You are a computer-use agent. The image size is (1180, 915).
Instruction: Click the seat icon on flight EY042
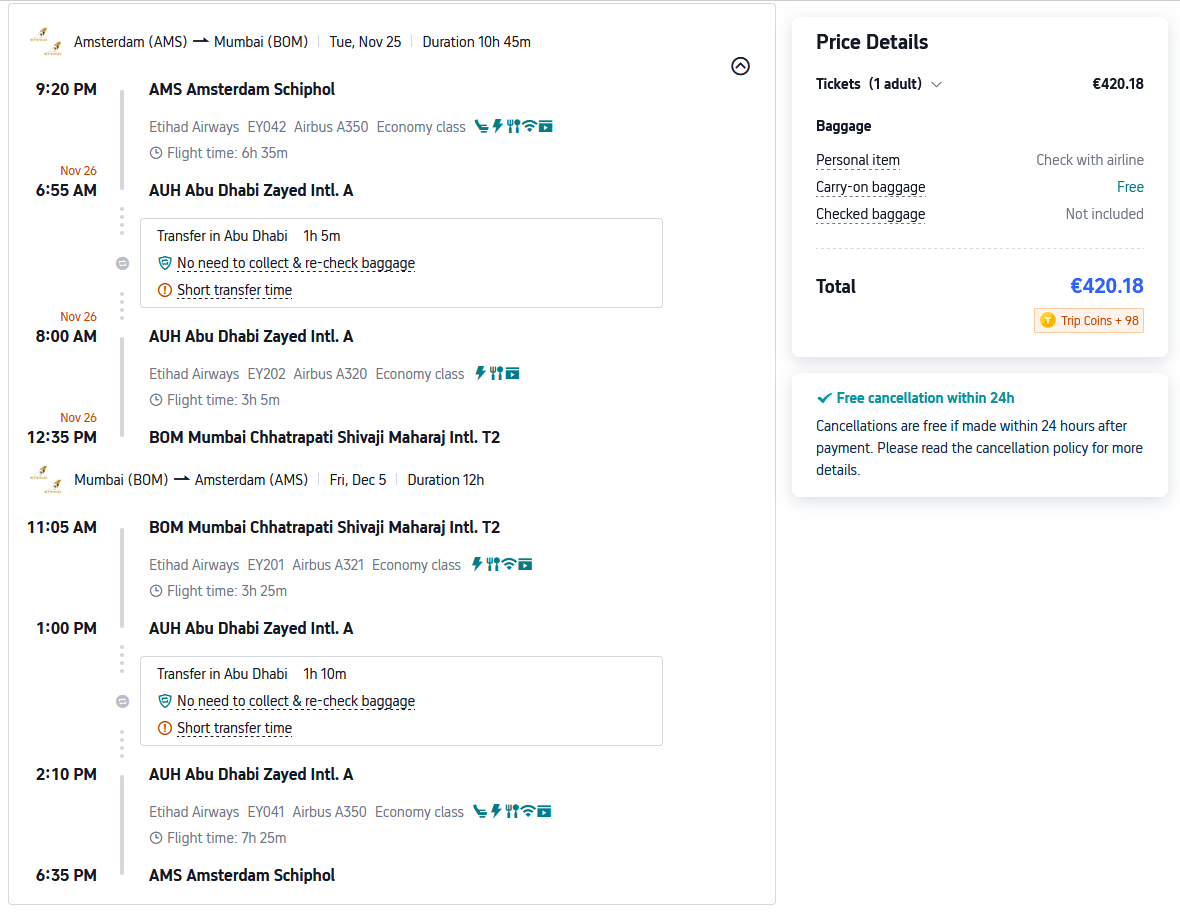coord(481,127)
